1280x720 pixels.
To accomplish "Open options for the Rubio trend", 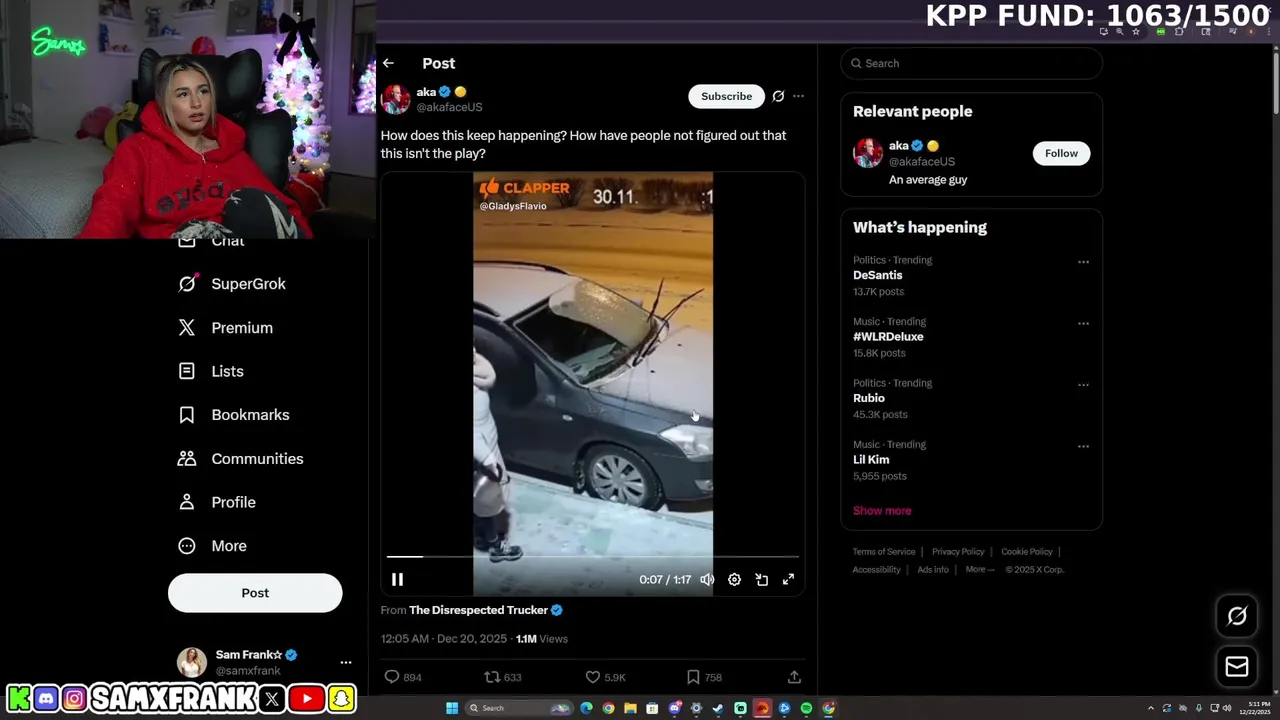I will (x=1083, y=385).
